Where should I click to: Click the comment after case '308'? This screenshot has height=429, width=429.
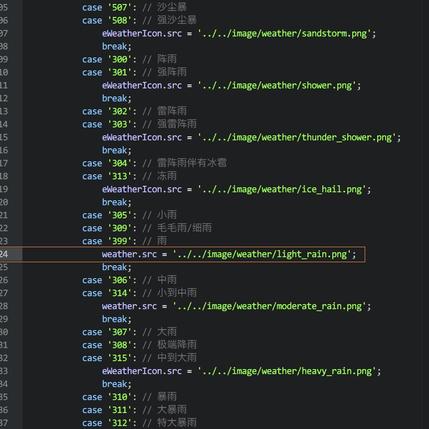tap(169, 345)
